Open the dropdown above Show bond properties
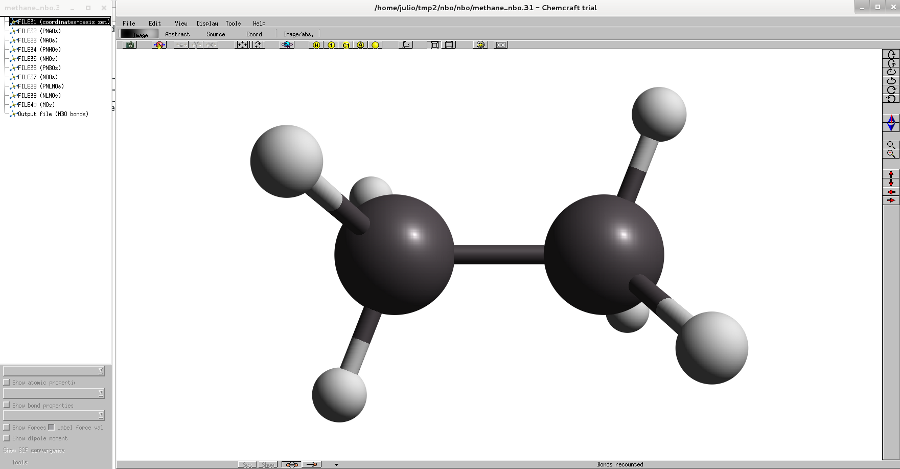Screen dimensions: 900x469 [x=55, y=393]
